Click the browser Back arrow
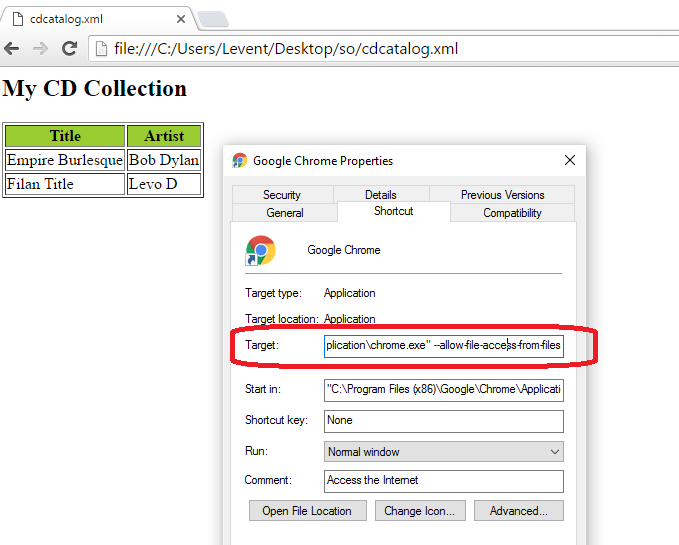This screenshot has height=545, width=679. [x=12, y=49]
